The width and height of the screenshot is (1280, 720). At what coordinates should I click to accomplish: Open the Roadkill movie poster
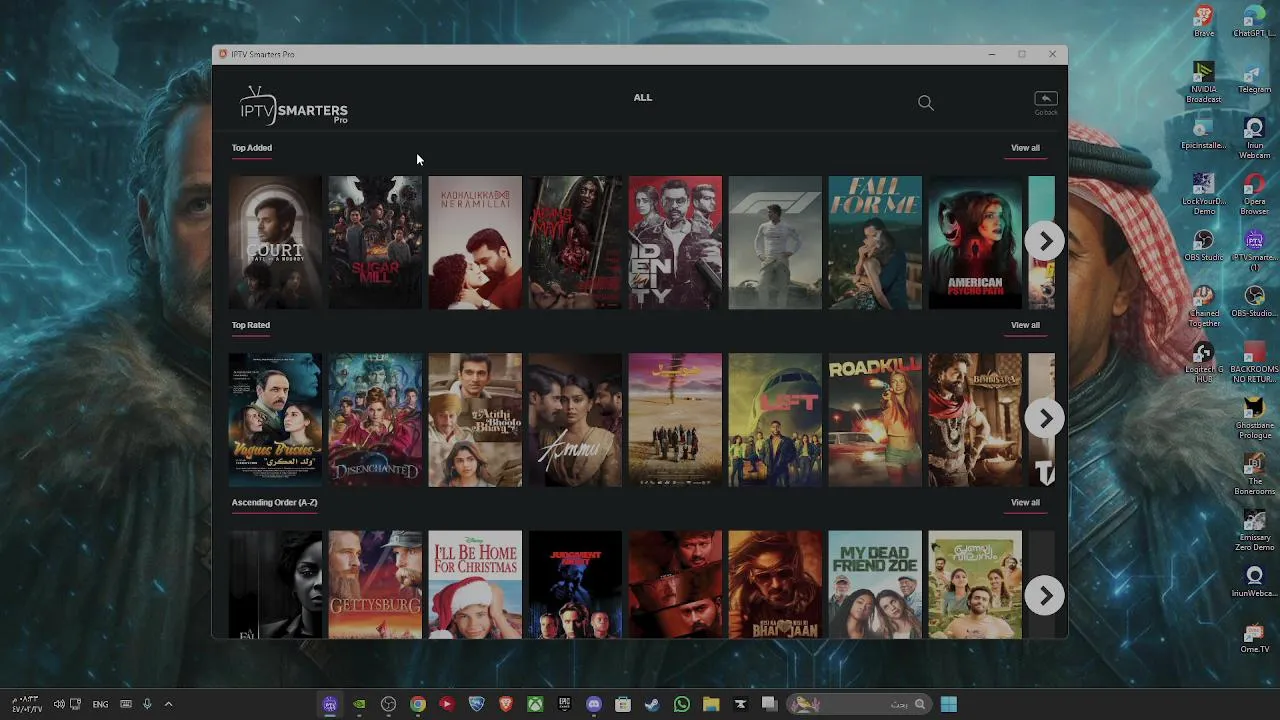click(x=875, y=420)
